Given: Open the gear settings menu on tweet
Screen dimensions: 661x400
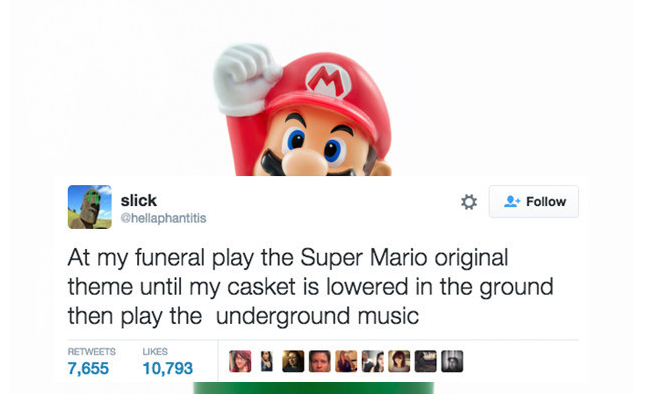Looking at the screenshot, I should (x=469, y=202).
